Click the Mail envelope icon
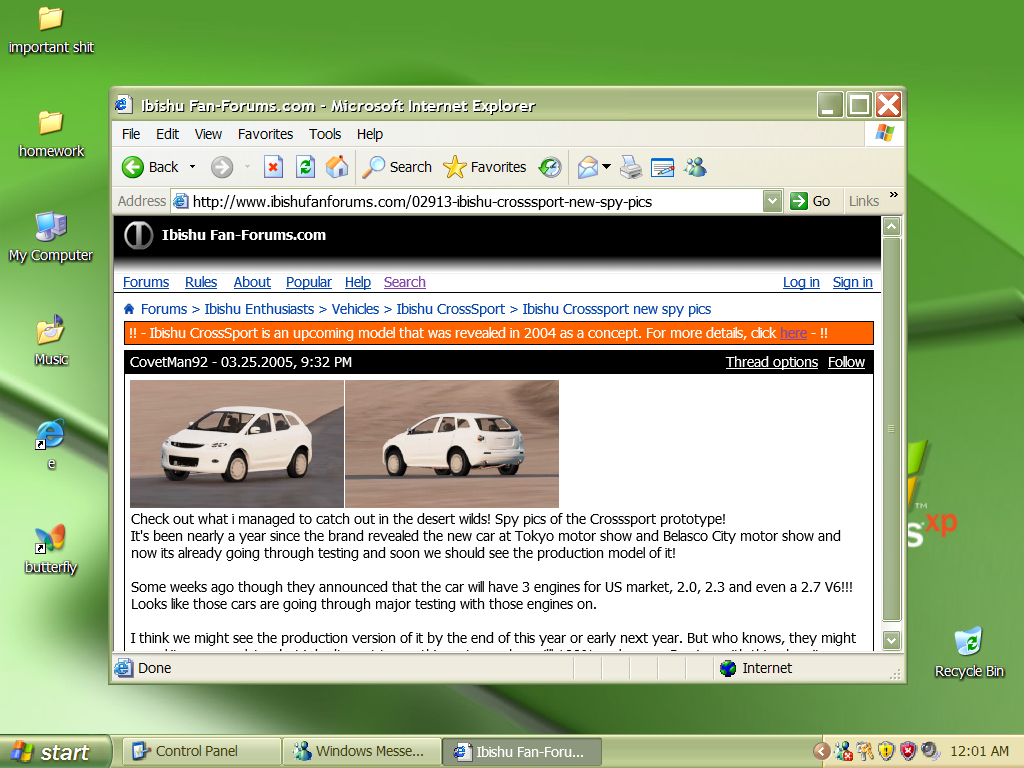The image size is (1024, 768). 588,167
